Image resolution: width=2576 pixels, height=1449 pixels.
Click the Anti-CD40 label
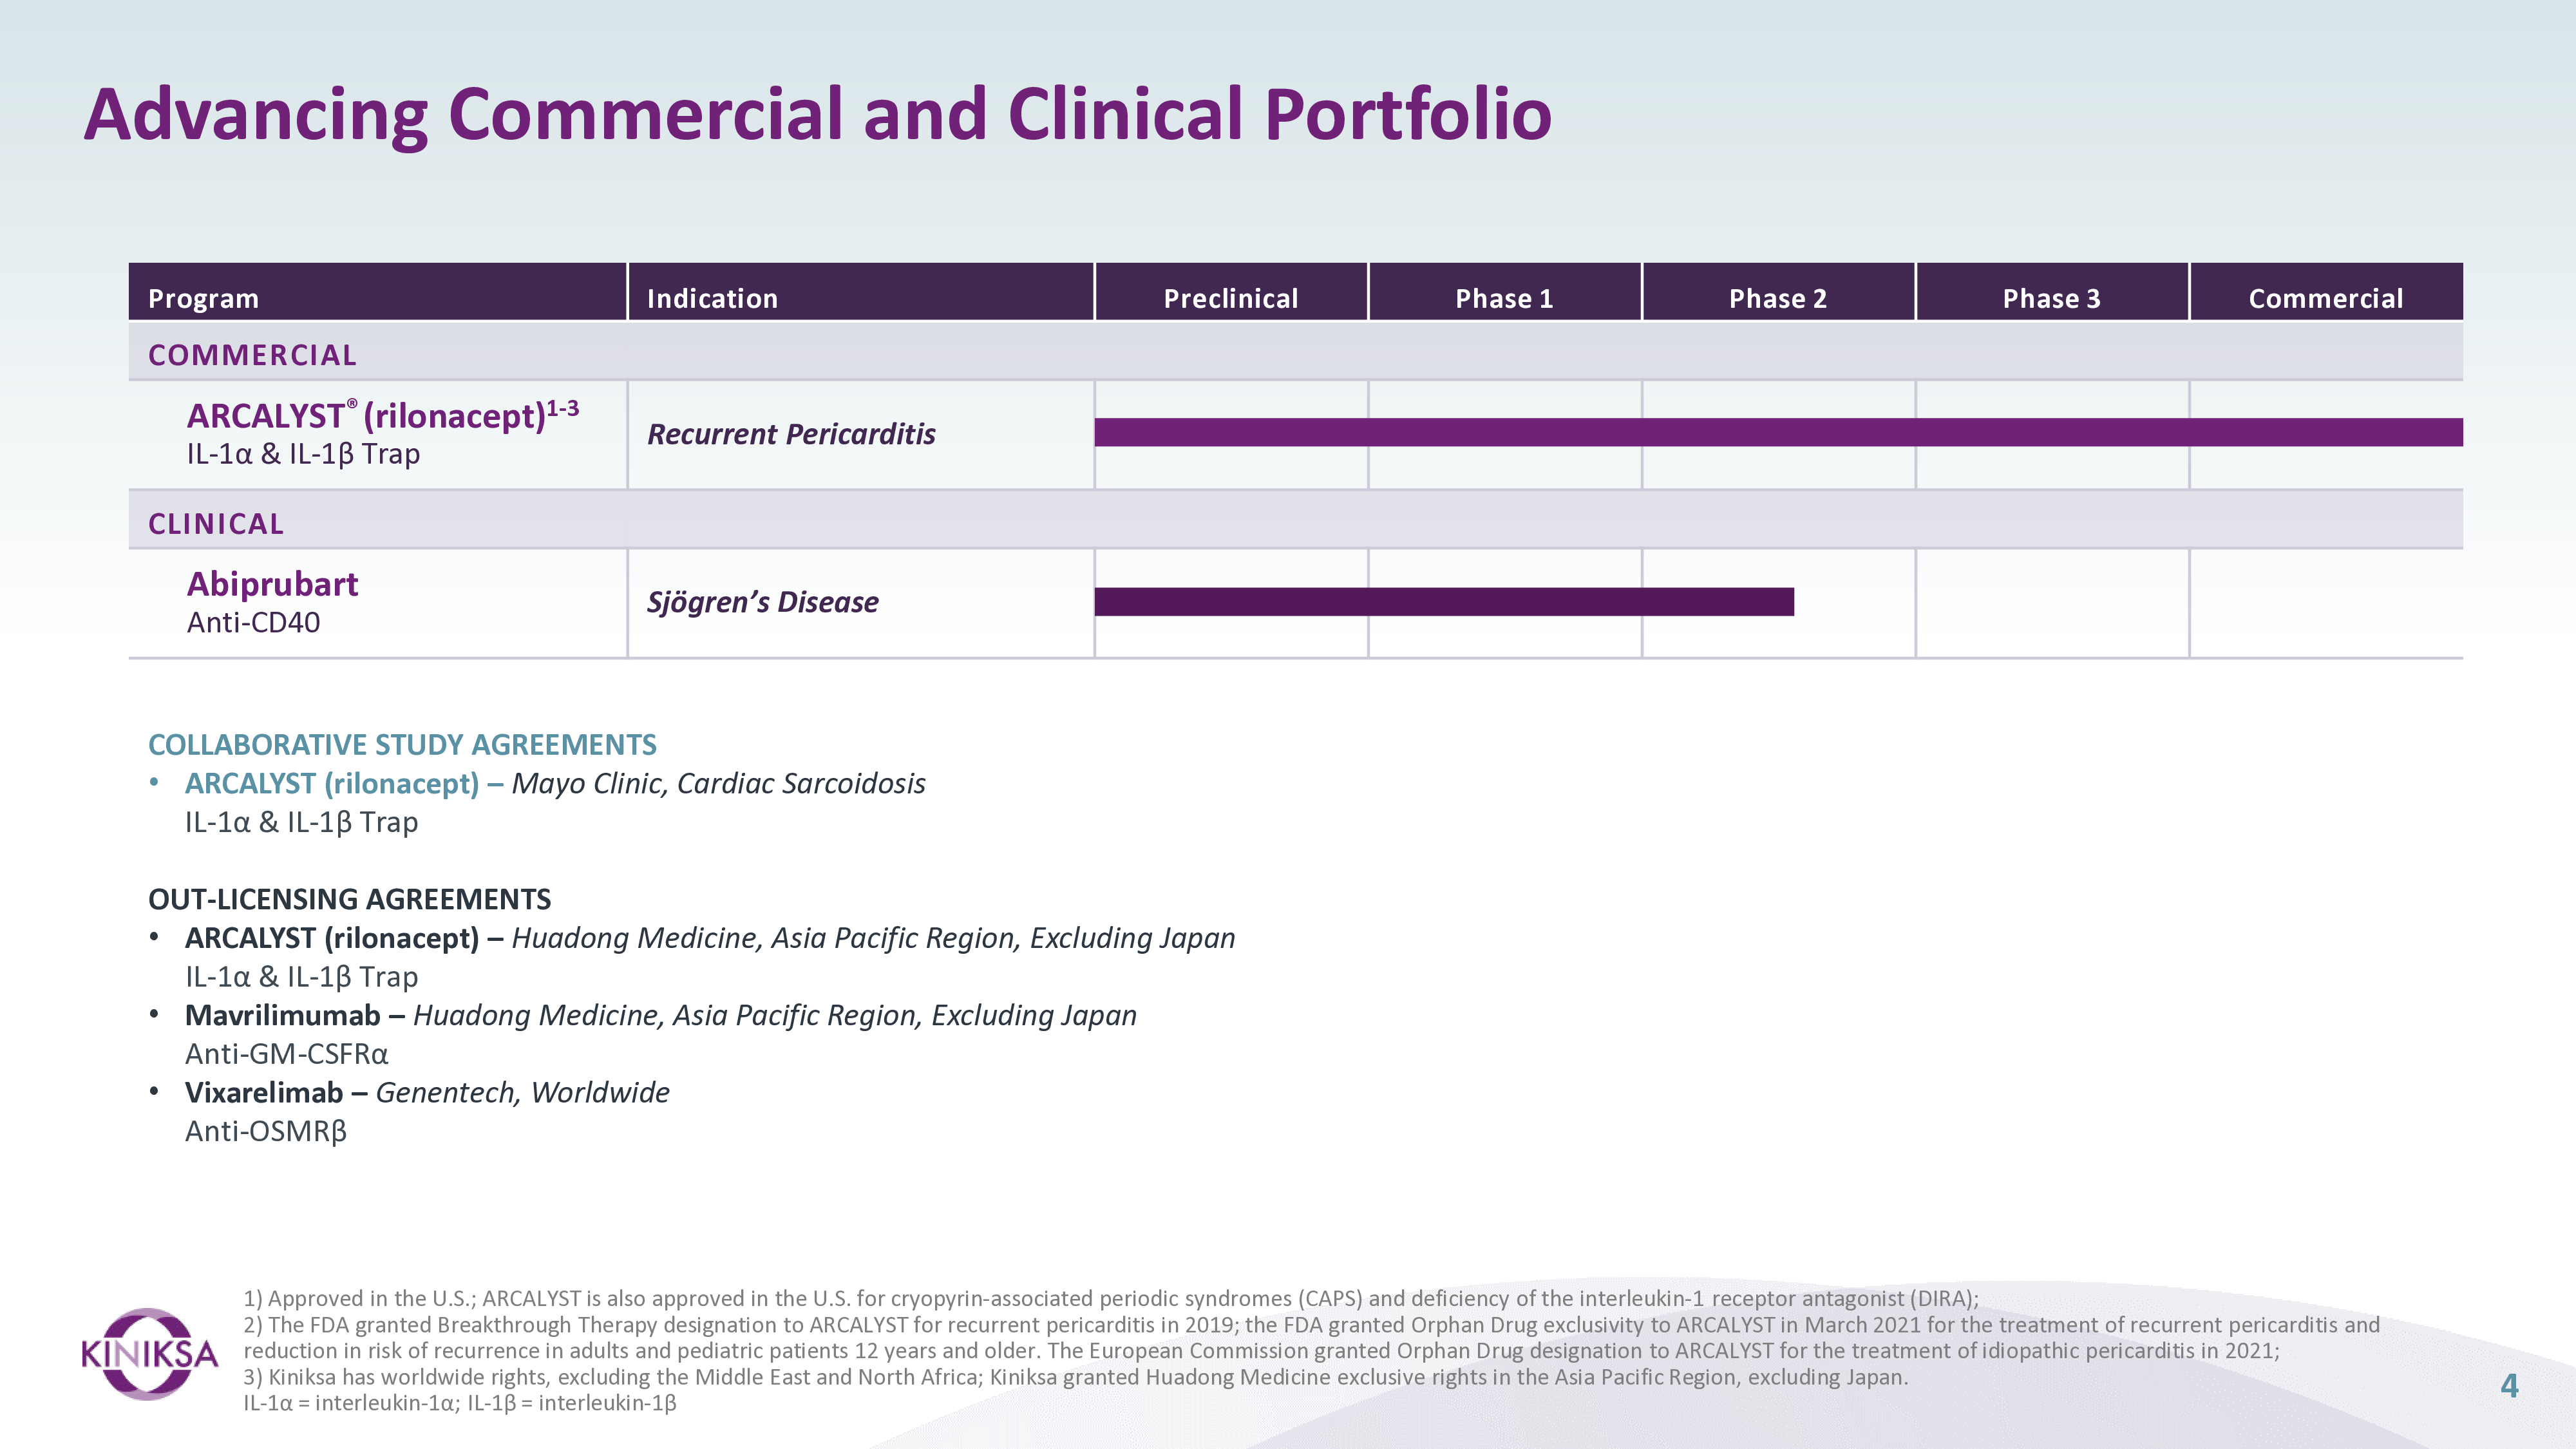(253, 622)
